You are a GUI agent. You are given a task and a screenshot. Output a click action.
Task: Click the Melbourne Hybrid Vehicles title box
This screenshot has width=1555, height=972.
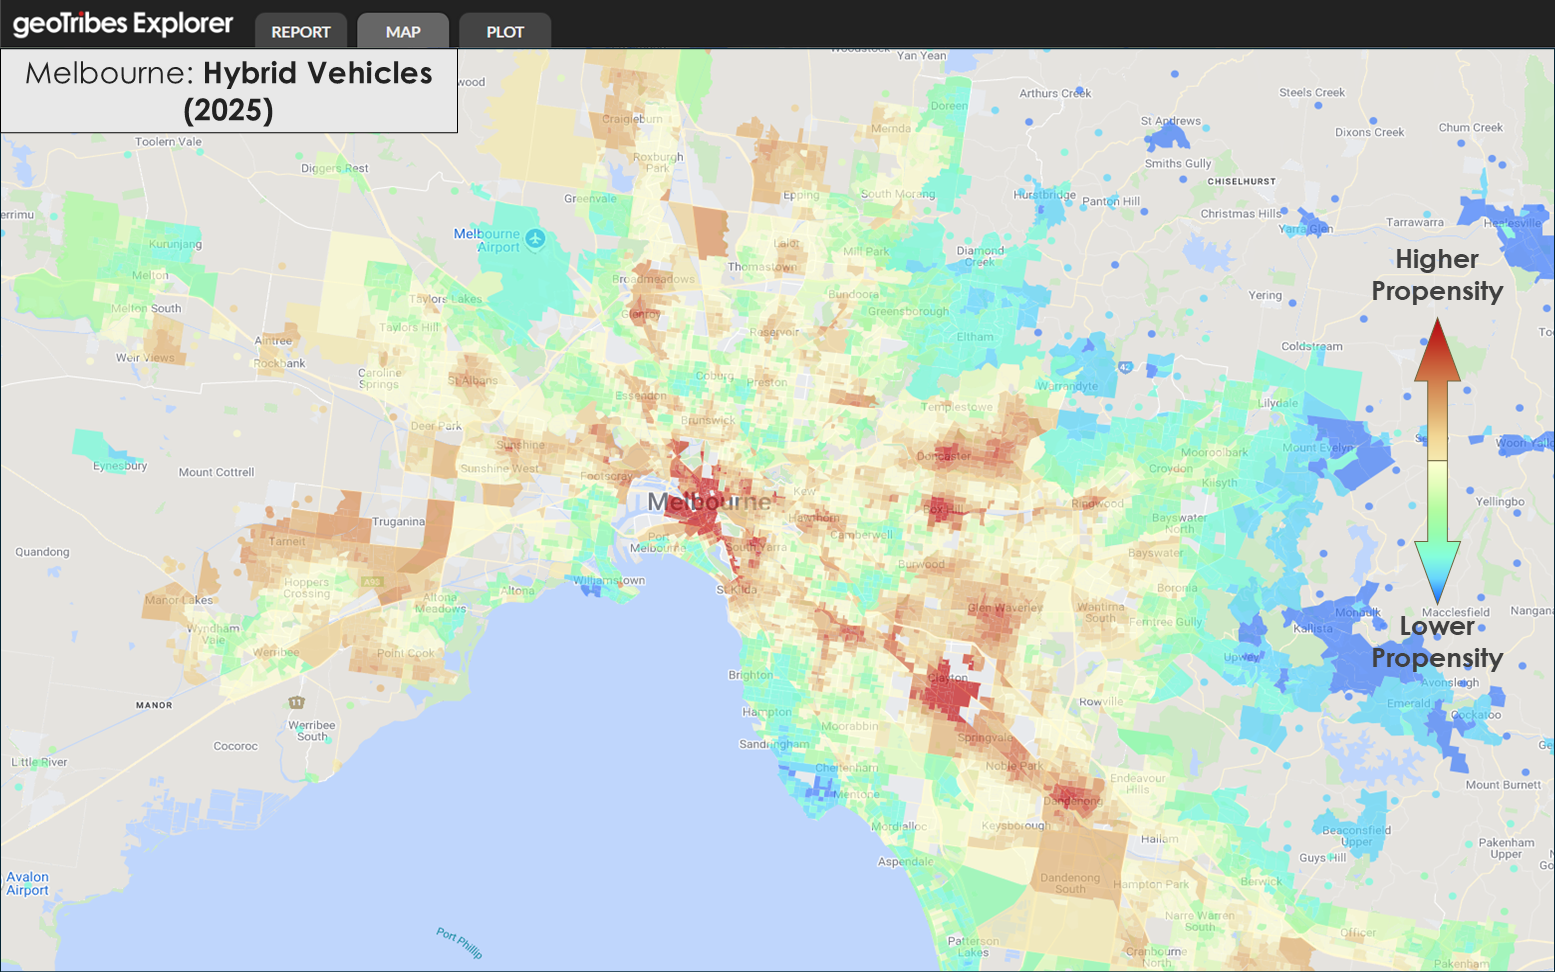point(229,91)
